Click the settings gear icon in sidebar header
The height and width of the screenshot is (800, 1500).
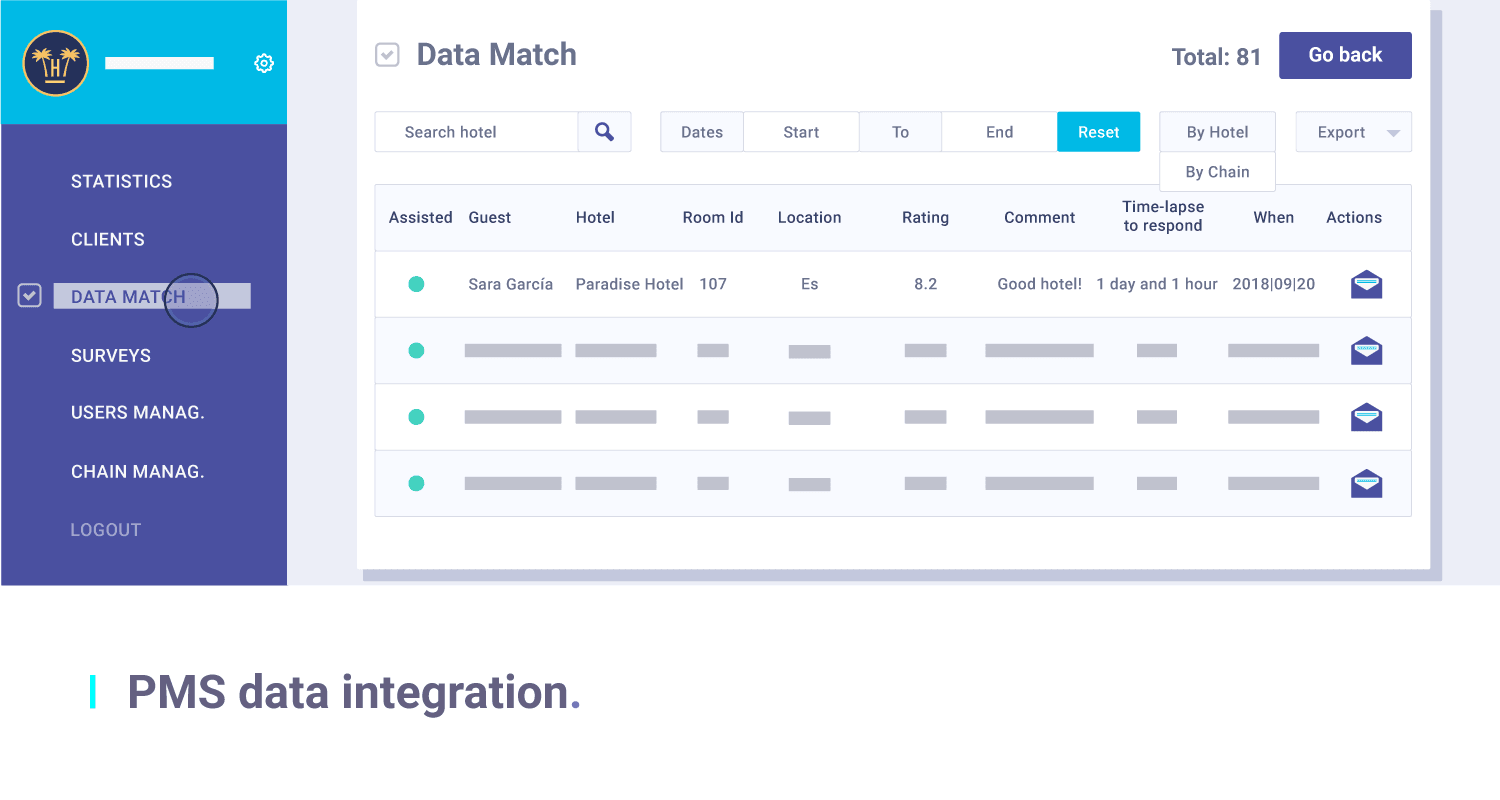pyautogui.click(x=264, y=63)
